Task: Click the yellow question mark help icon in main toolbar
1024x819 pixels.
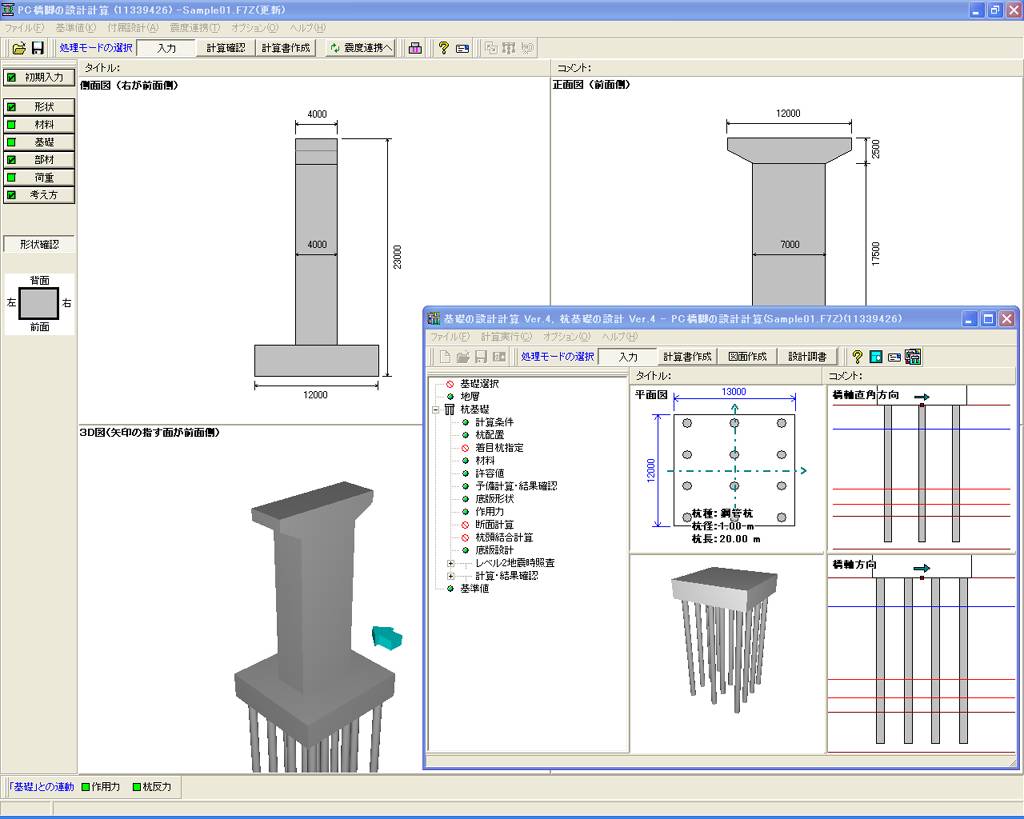Action: (x=443, y=48)
